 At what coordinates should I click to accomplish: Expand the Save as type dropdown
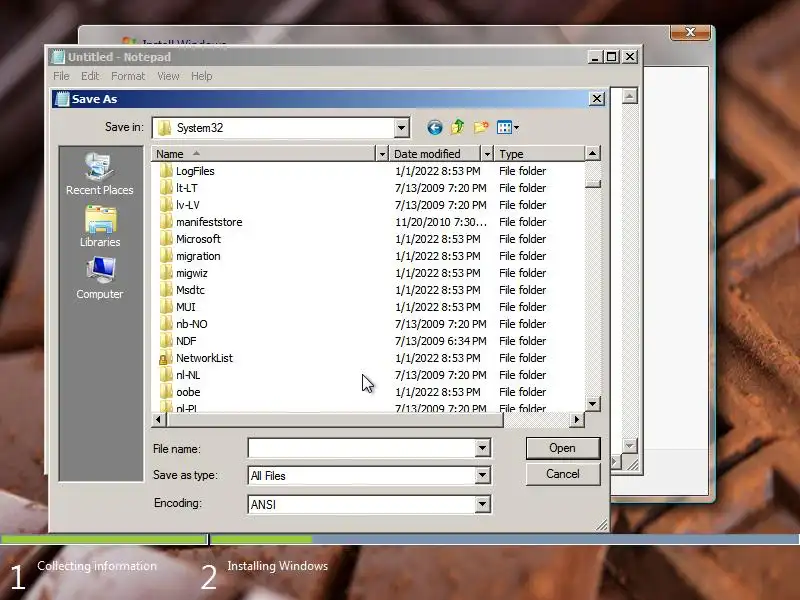[x=482, y=476]
